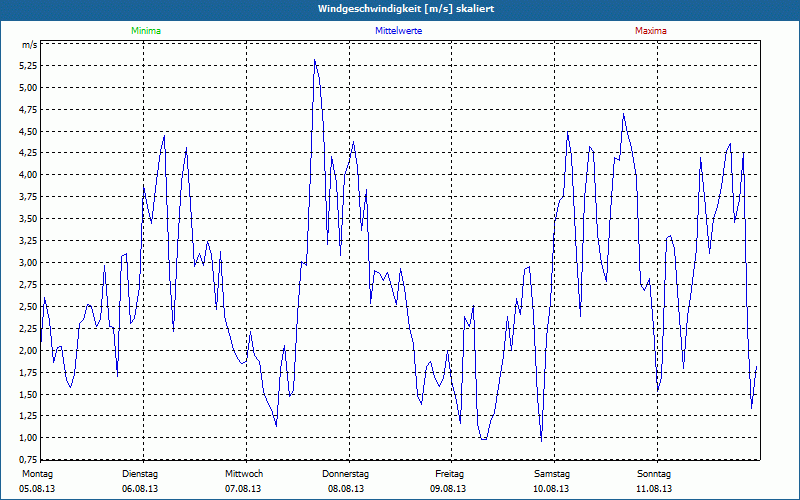Click the 11.08.13 date label
This screenshot has height=500, width=800.
(x=654, y=489)
